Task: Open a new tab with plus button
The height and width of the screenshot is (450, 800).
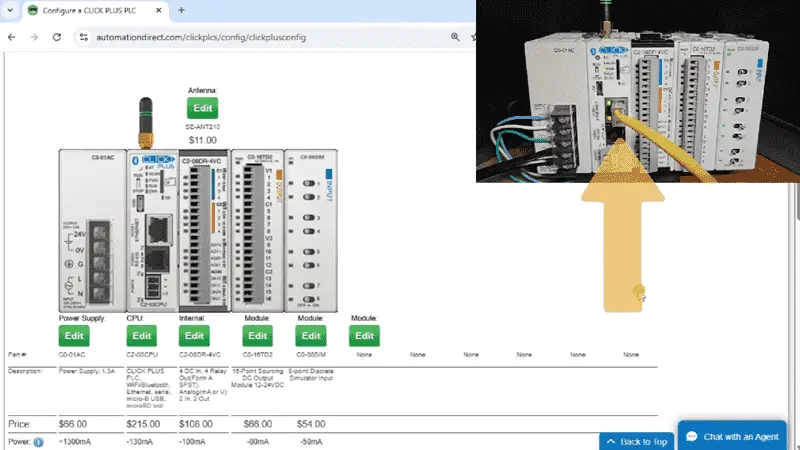Action: click(181, 10)
